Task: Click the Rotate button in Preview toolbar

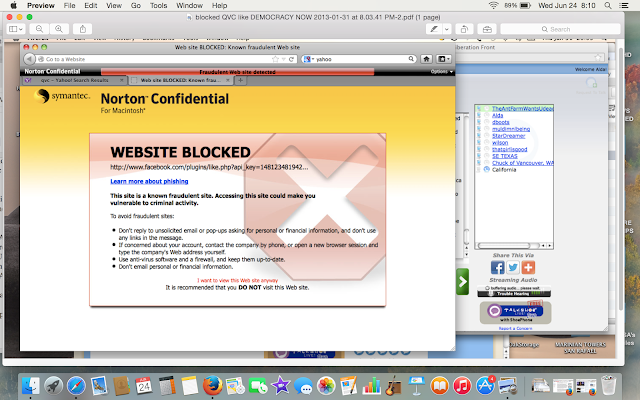Action: pyautogui.click(x=464, y=29)
